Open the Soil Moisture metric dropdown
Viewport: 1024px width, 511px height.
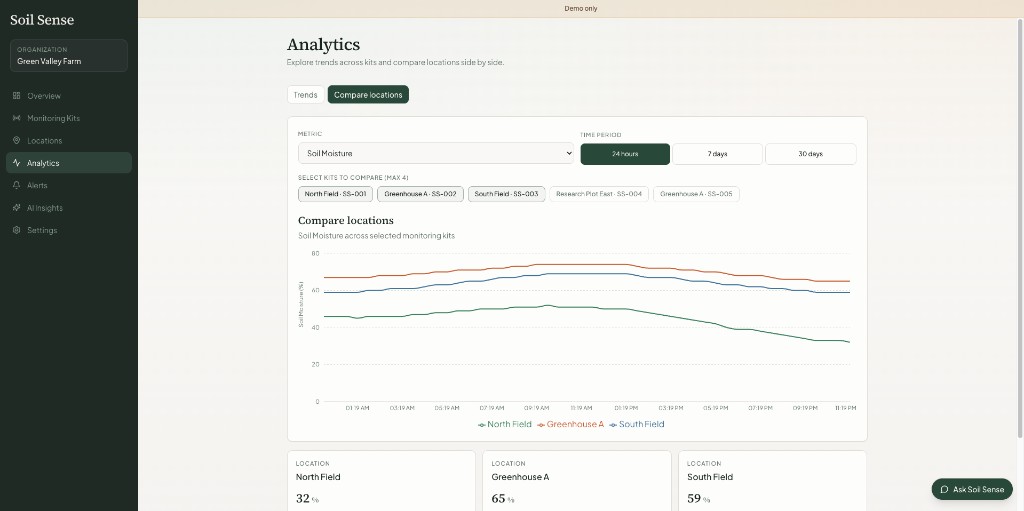click(436, 153)
